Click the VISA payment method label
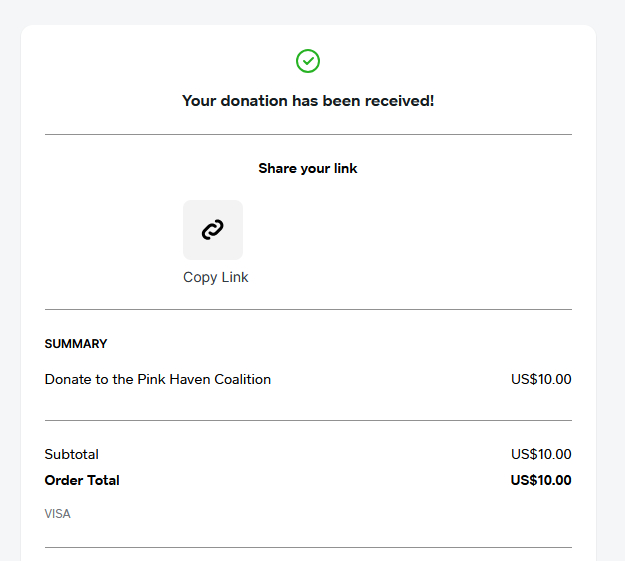Screen dimensions: 625x561 pyautogui.click(x=58, y=514)
